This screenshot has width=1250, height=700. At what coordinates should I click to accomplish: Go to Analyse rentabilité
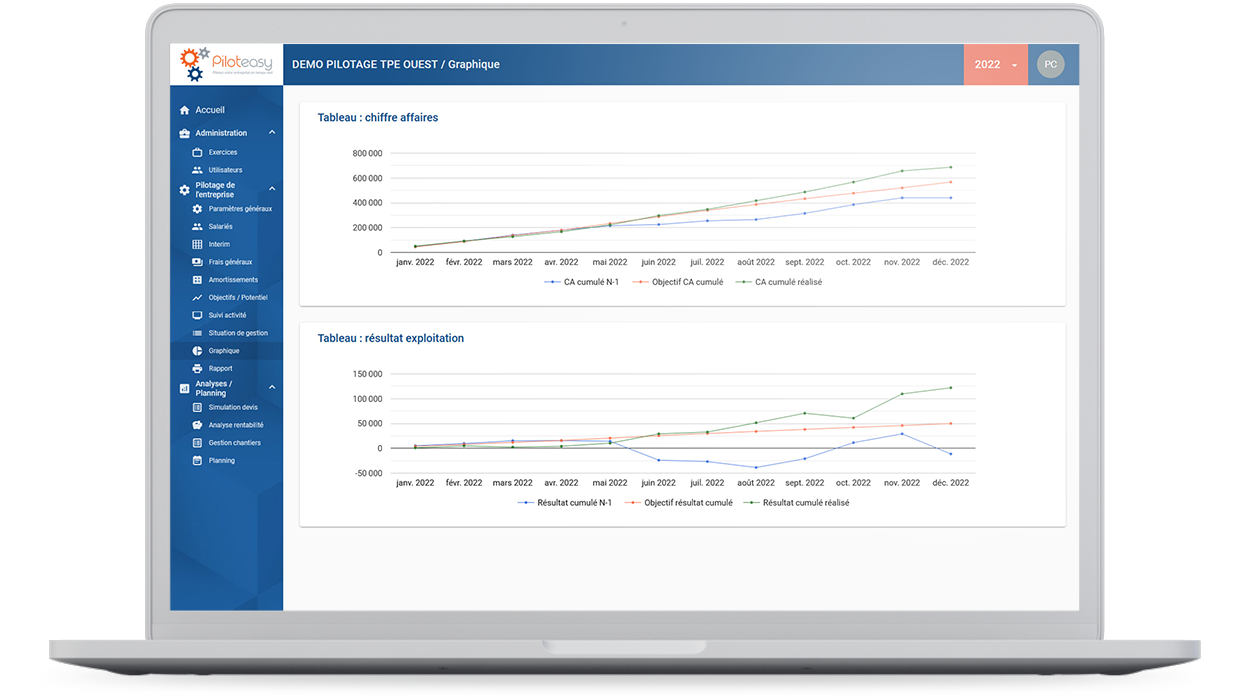227,425
